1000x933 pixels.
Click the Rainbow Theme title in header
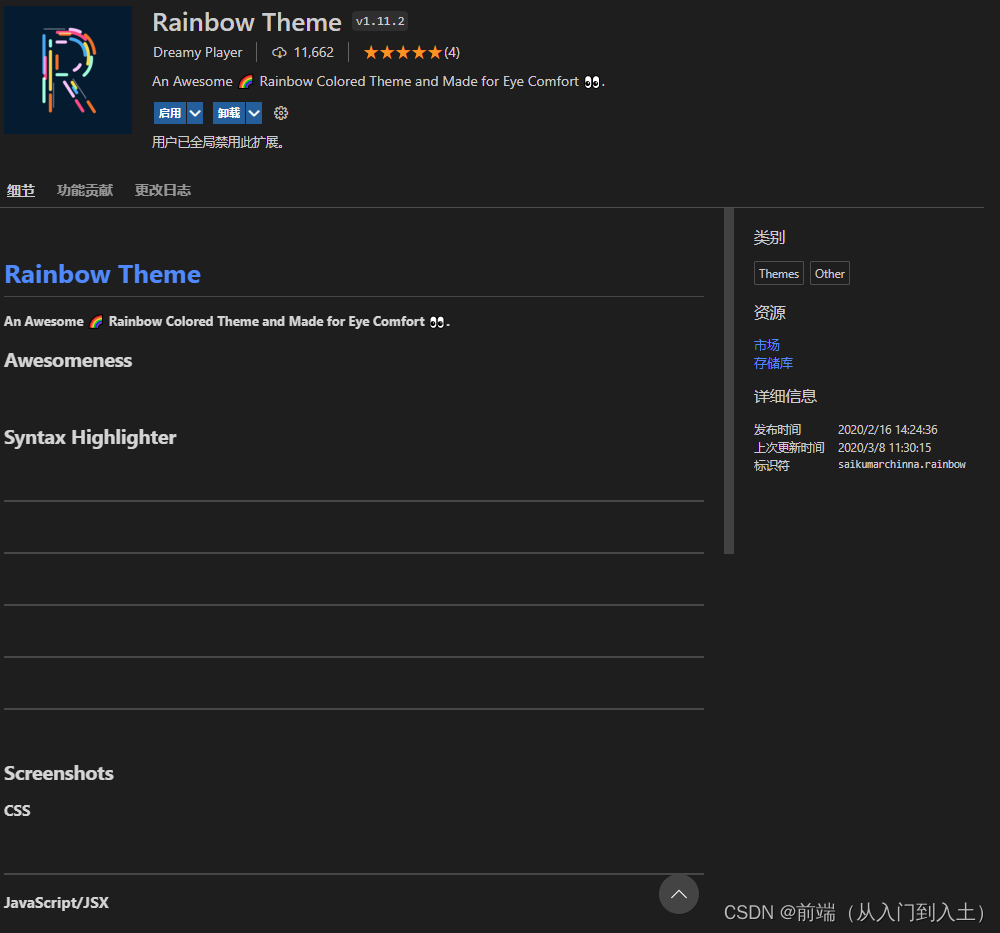coord(247,22)
